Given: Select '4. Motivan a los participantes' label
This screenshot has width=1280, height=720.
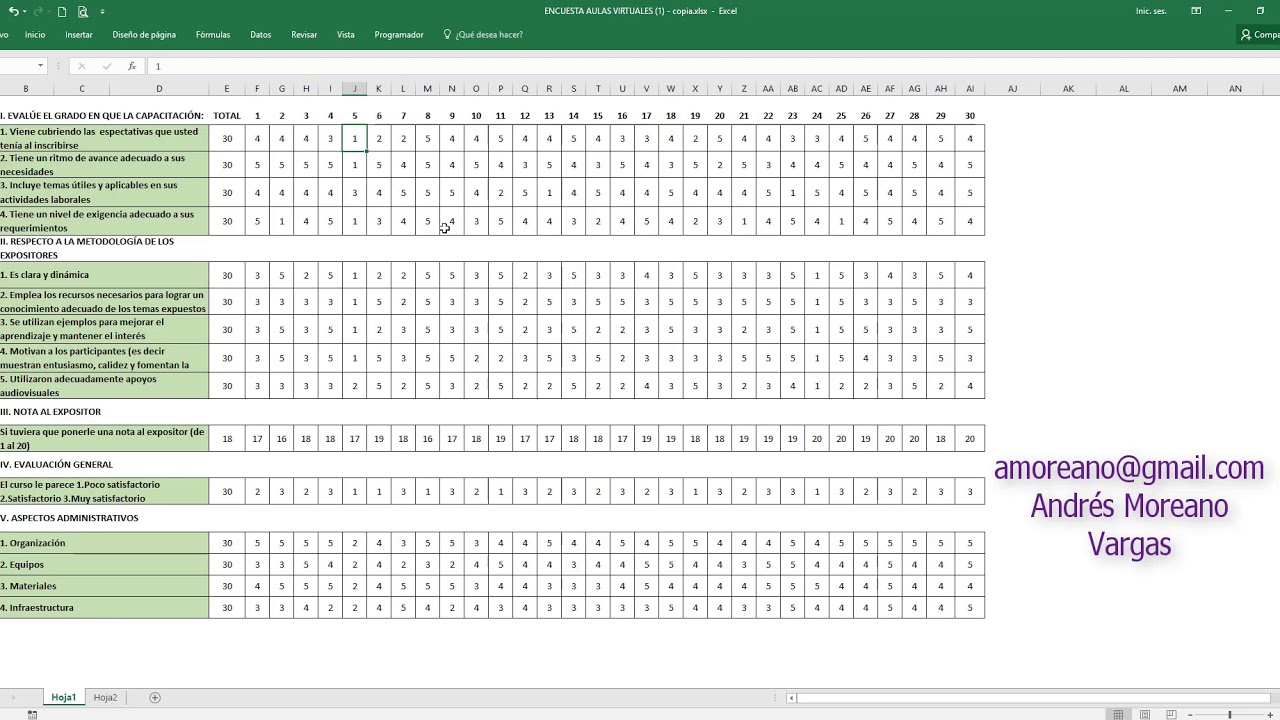Looking at the screenshot, I should click(104, 358).
